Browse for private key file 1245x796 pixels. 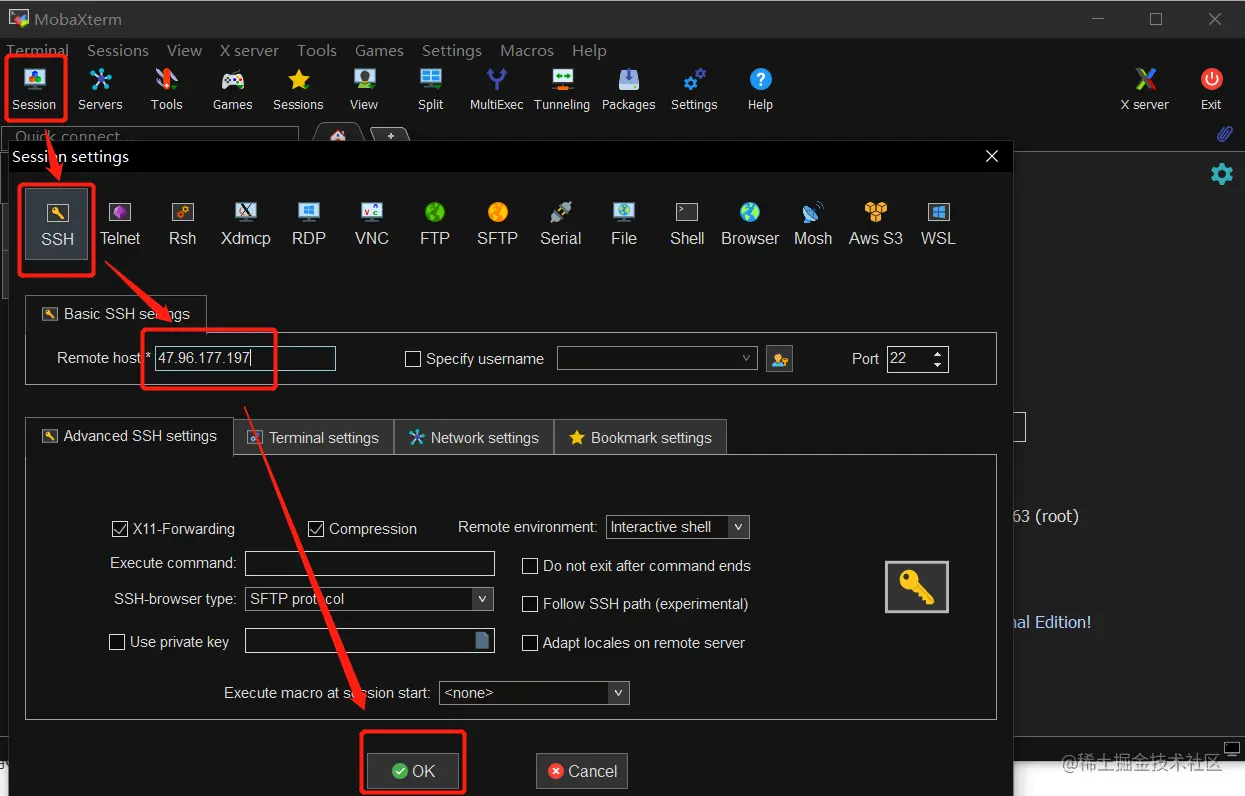(483, 641)
